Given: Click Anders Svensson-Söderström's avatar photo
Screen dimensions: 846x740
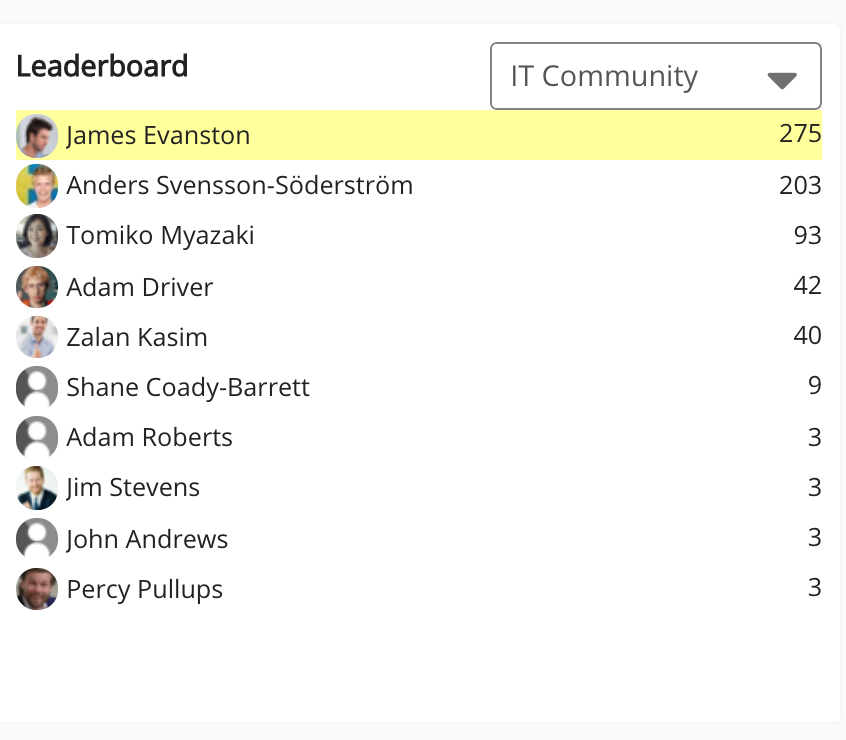Looking at the screenshot, I should click(37, 186).
